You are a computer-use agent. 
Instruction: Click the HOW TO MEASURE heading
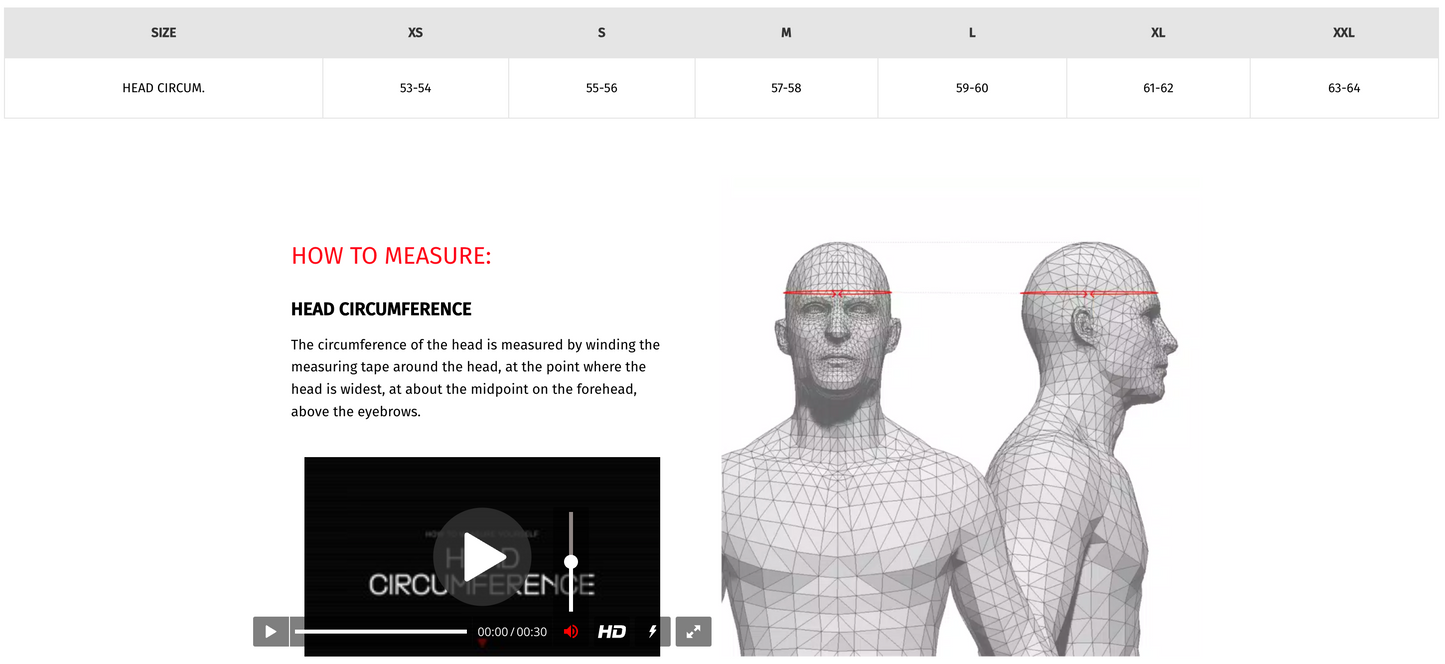point(391,256)
